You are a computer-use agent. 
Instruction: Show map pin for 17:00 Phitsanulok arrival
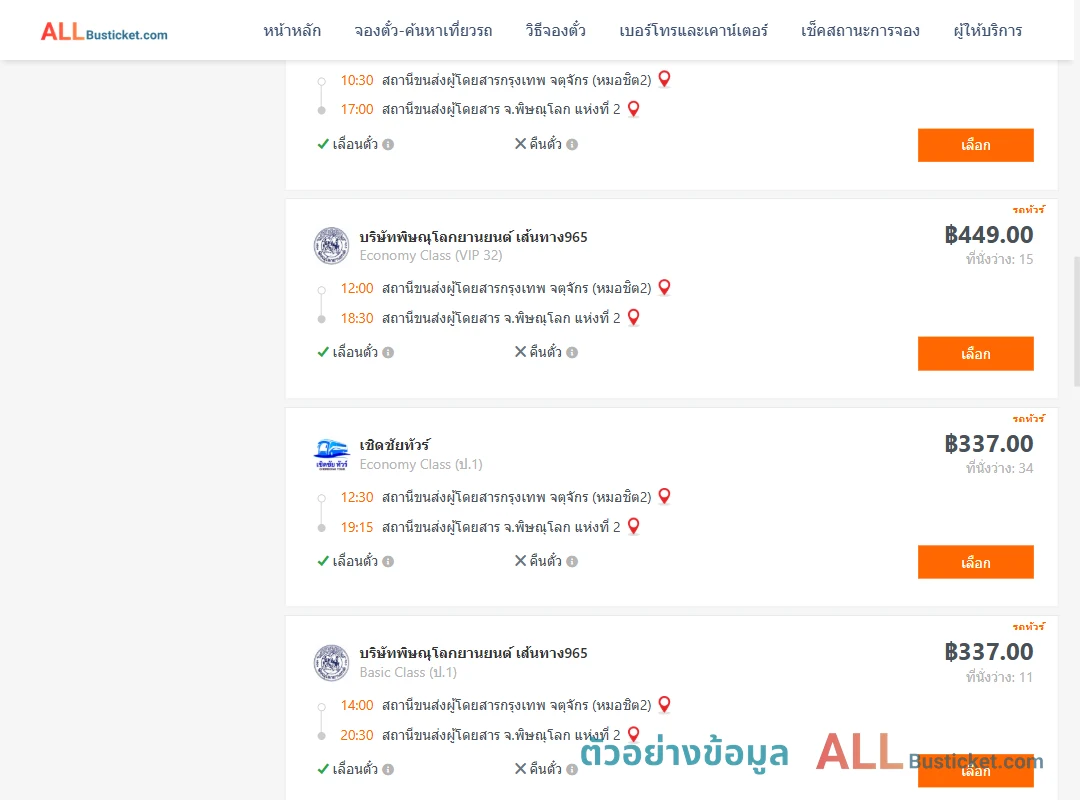click(634, 109)
